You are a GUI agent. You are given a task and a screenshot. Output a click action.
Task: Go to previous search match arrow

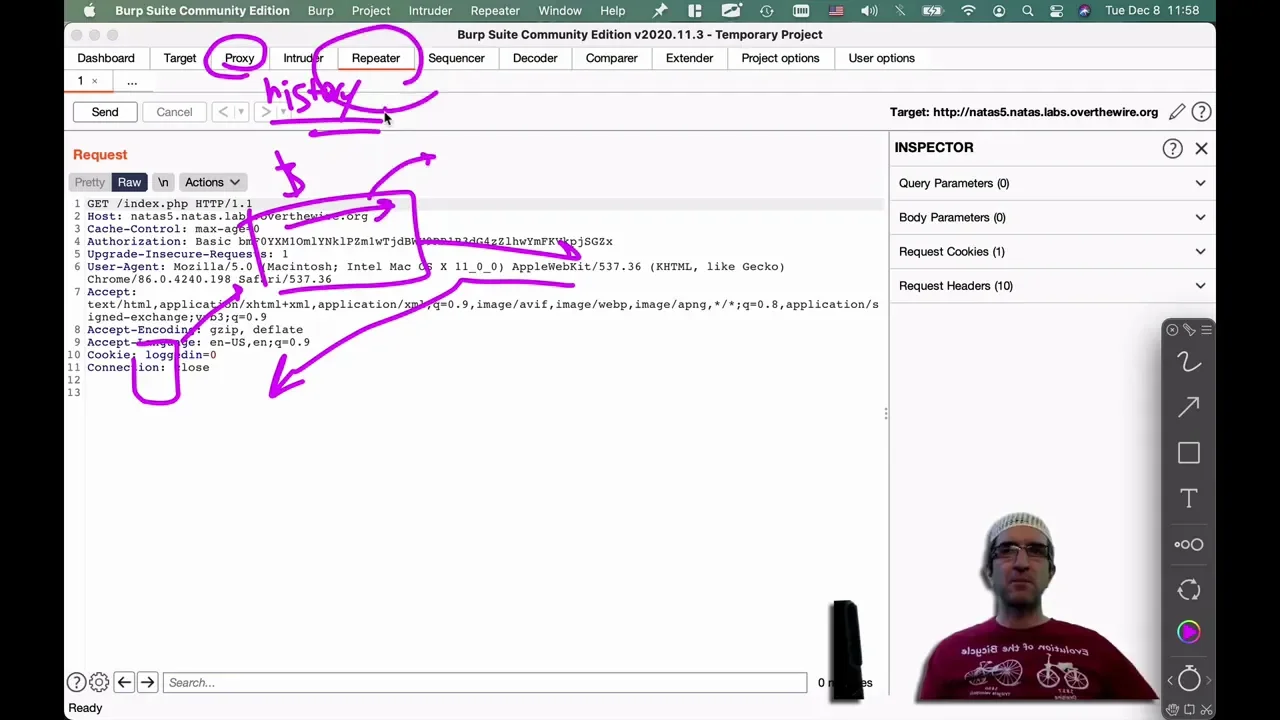click(124, 682)
